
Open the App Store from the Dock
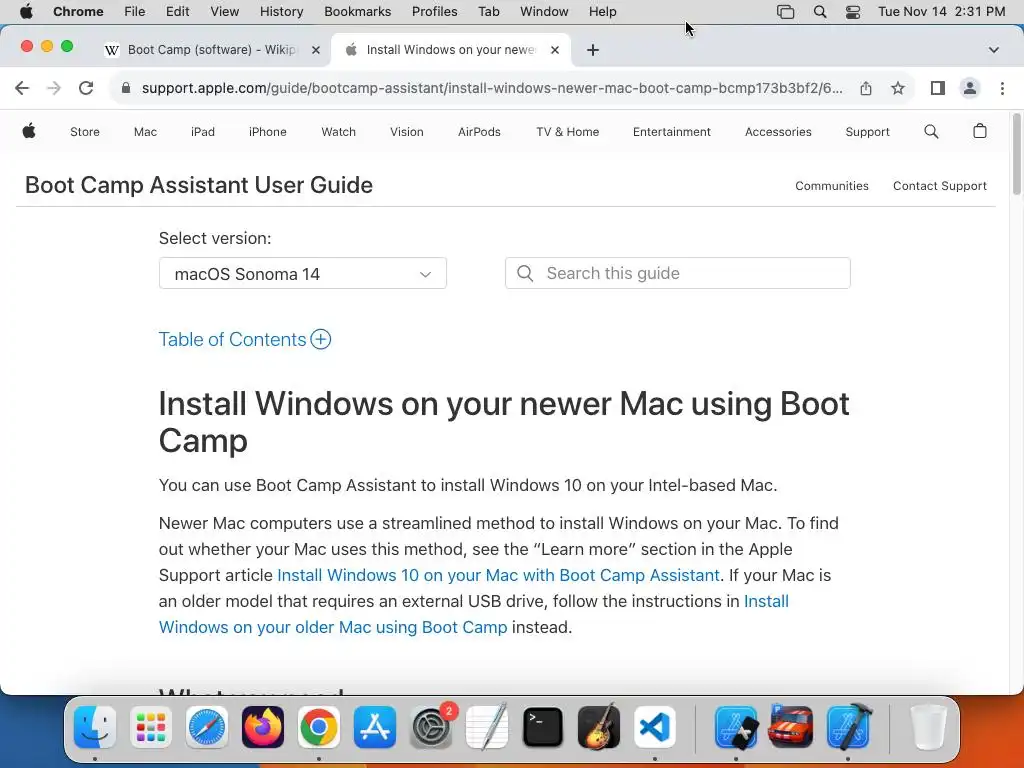tap(375, 727)
